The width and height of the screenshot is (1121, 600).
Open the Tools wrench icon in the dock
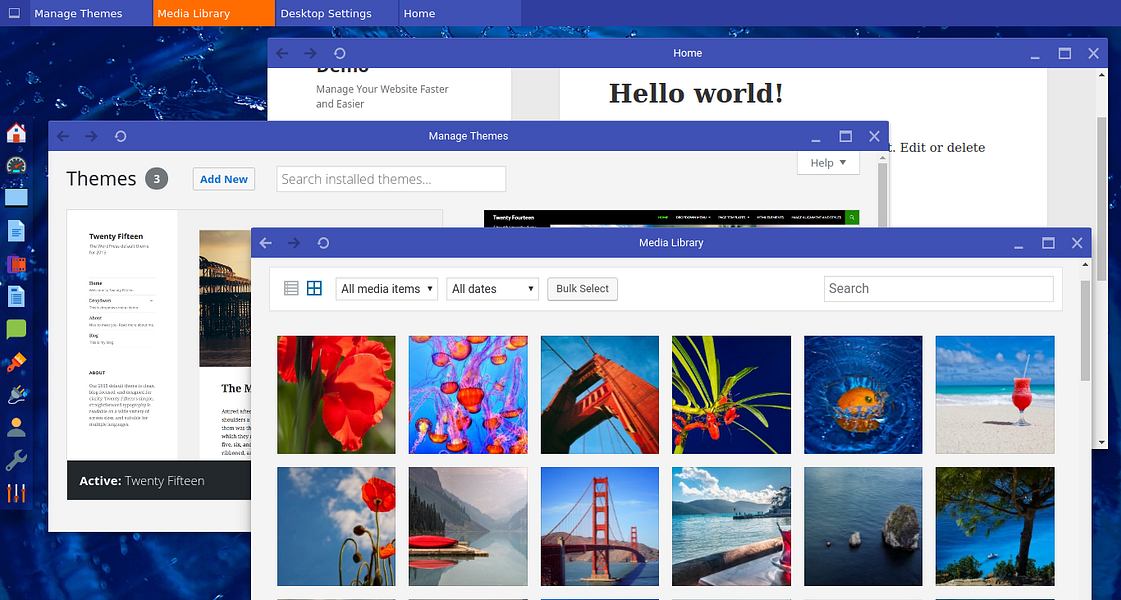coord(16,461)
